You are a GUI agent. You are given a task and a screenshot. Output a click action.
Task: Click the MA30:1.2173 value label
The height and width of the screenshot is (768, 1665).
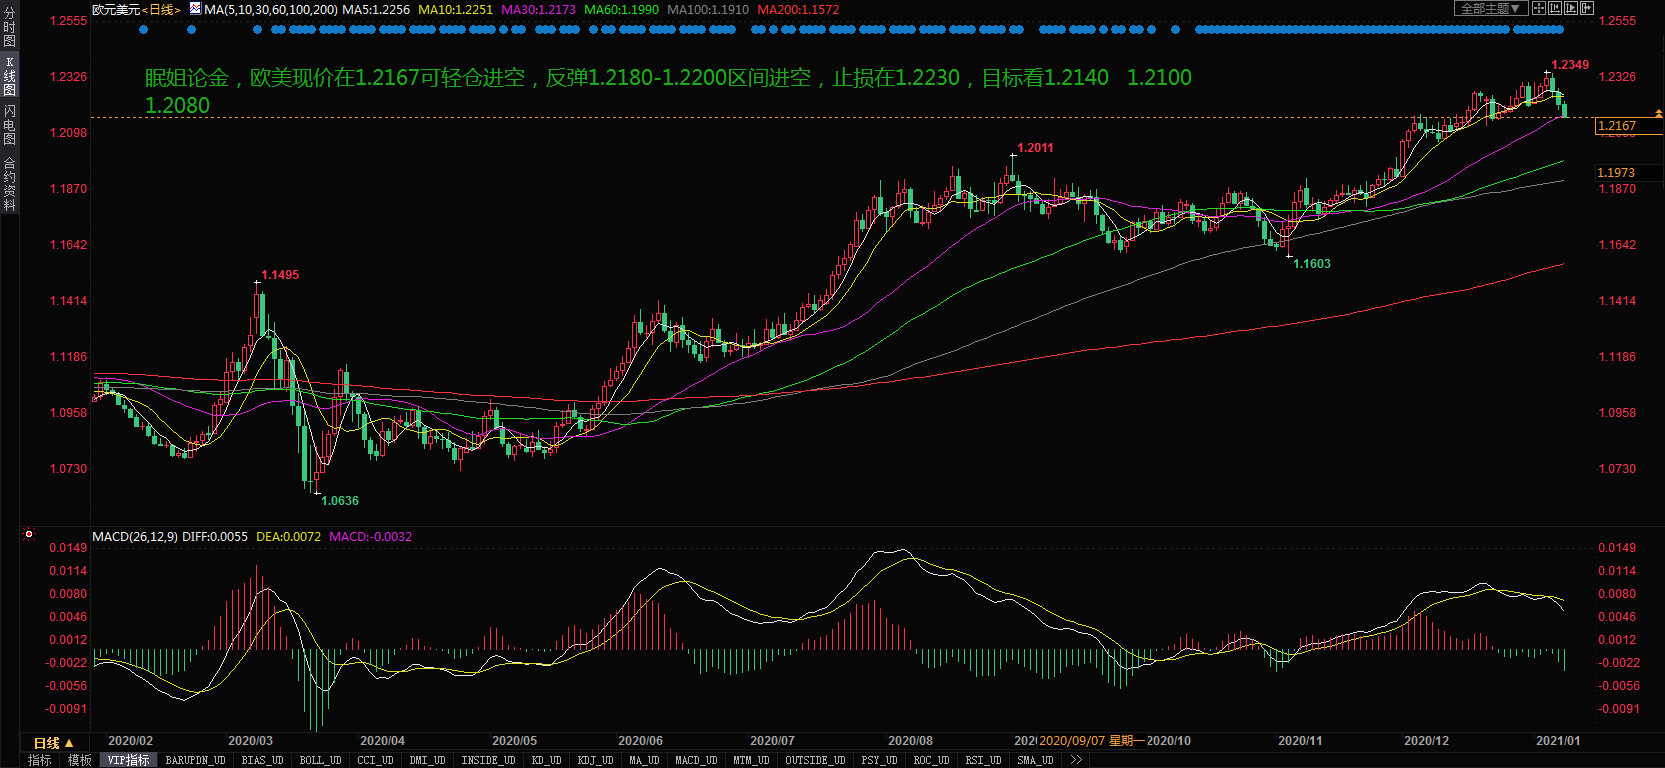click(538, 9)
